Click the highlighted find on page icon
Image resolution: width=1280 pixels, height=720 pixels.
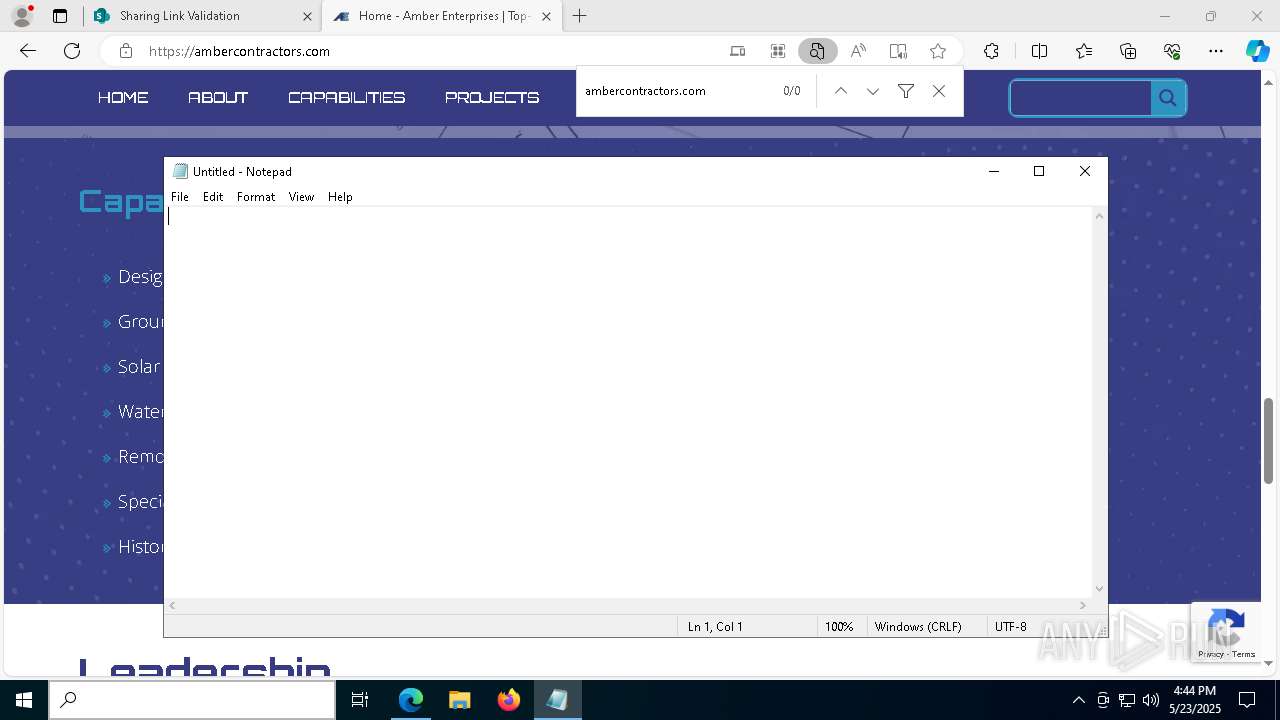[x=817, y=51]
